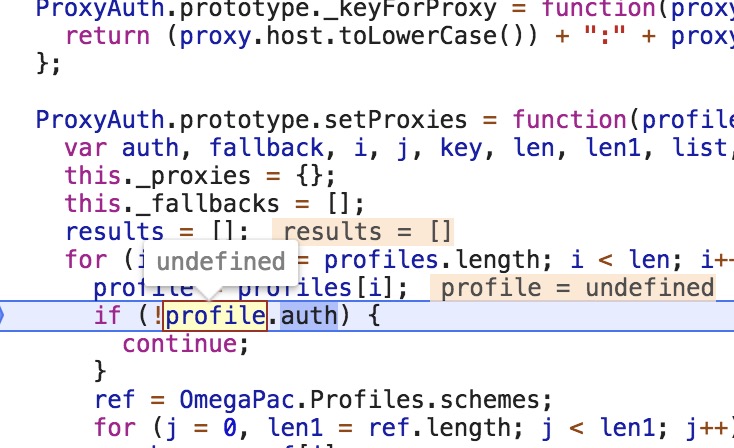Click the selected 'auth' property in if statement
This screenshot has height=448, width=734.
309,316
